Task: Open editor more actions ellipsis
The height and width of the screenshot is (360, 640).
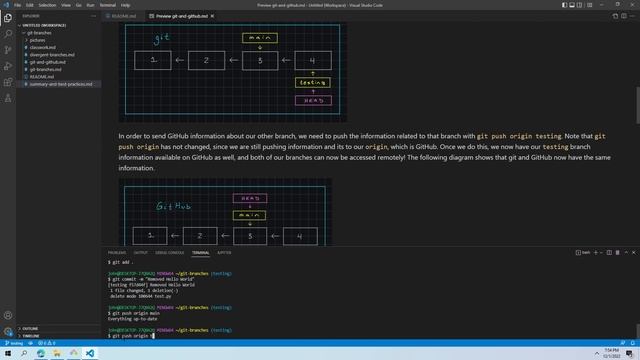Action: click(632, 16)
